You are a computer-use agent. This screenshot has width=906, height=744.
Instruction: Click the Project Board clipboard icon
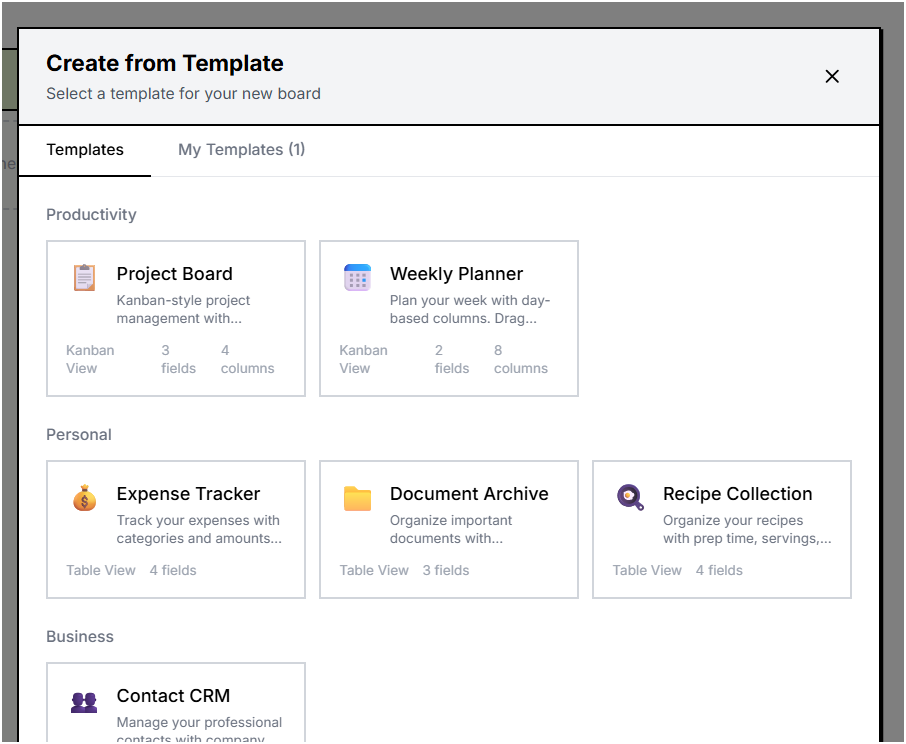[86, 277]
